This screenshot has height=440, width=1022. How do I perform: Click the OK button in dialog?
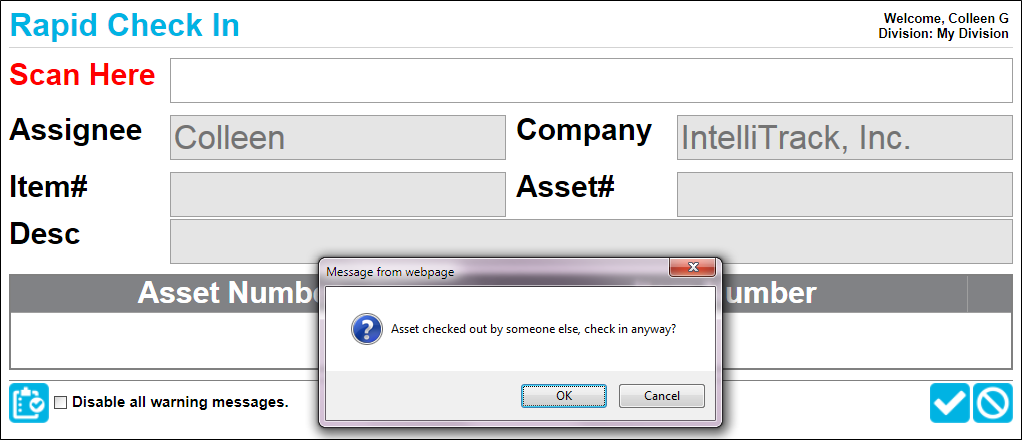pos(564,396)
